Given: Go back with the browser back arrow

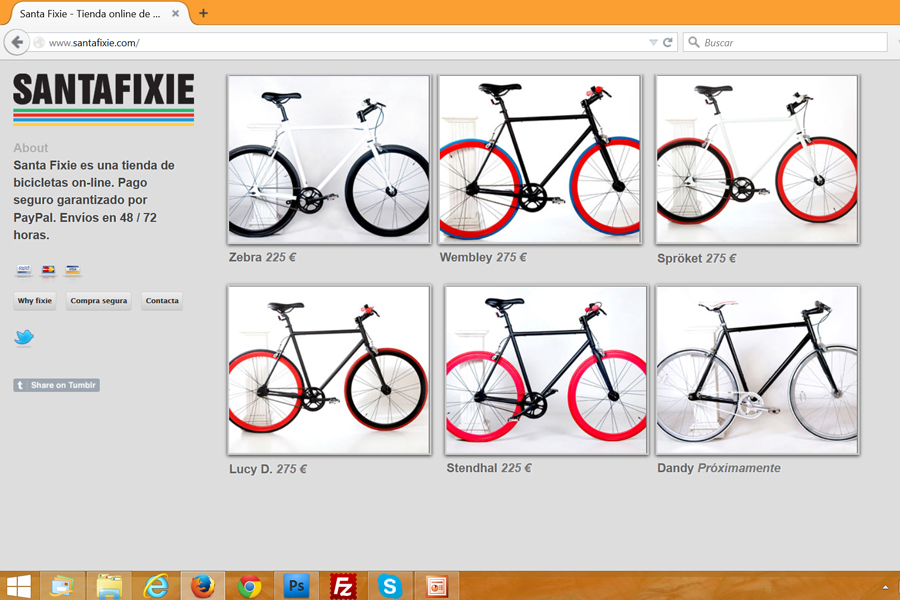Looking at the screenshot, I should [x=17, y=42].
